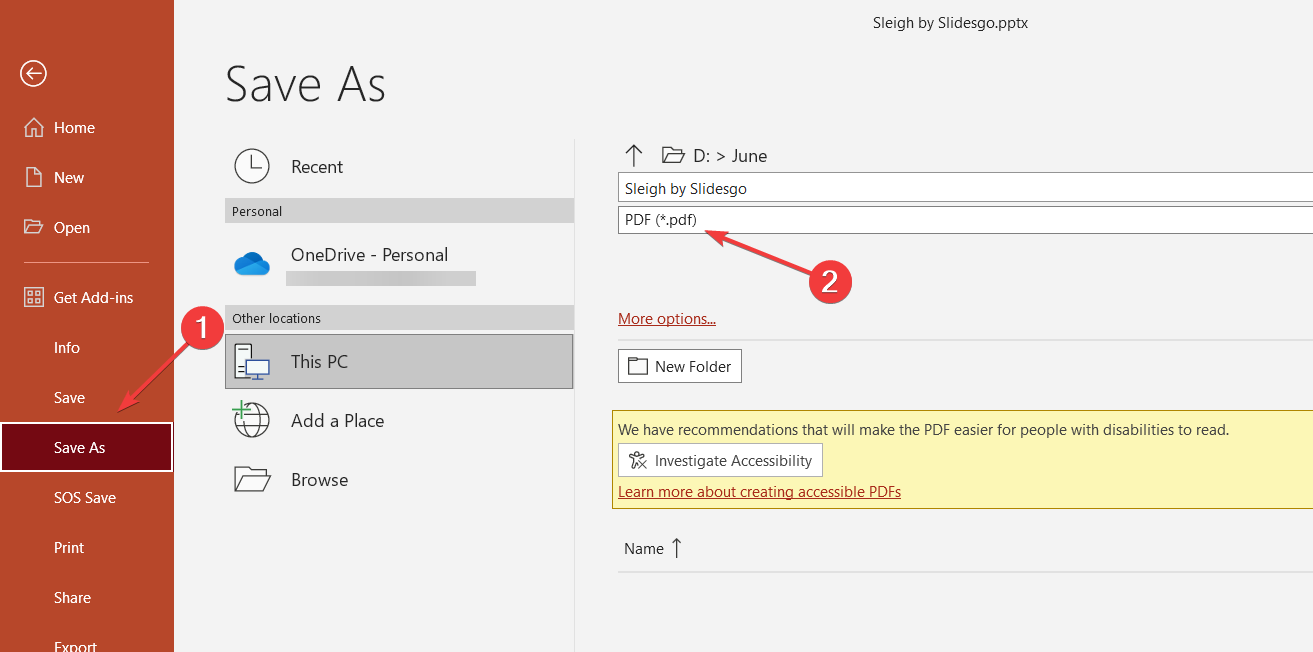Sort files by Name column
This screenshot has width=1313, height=652.
(644, 548)
